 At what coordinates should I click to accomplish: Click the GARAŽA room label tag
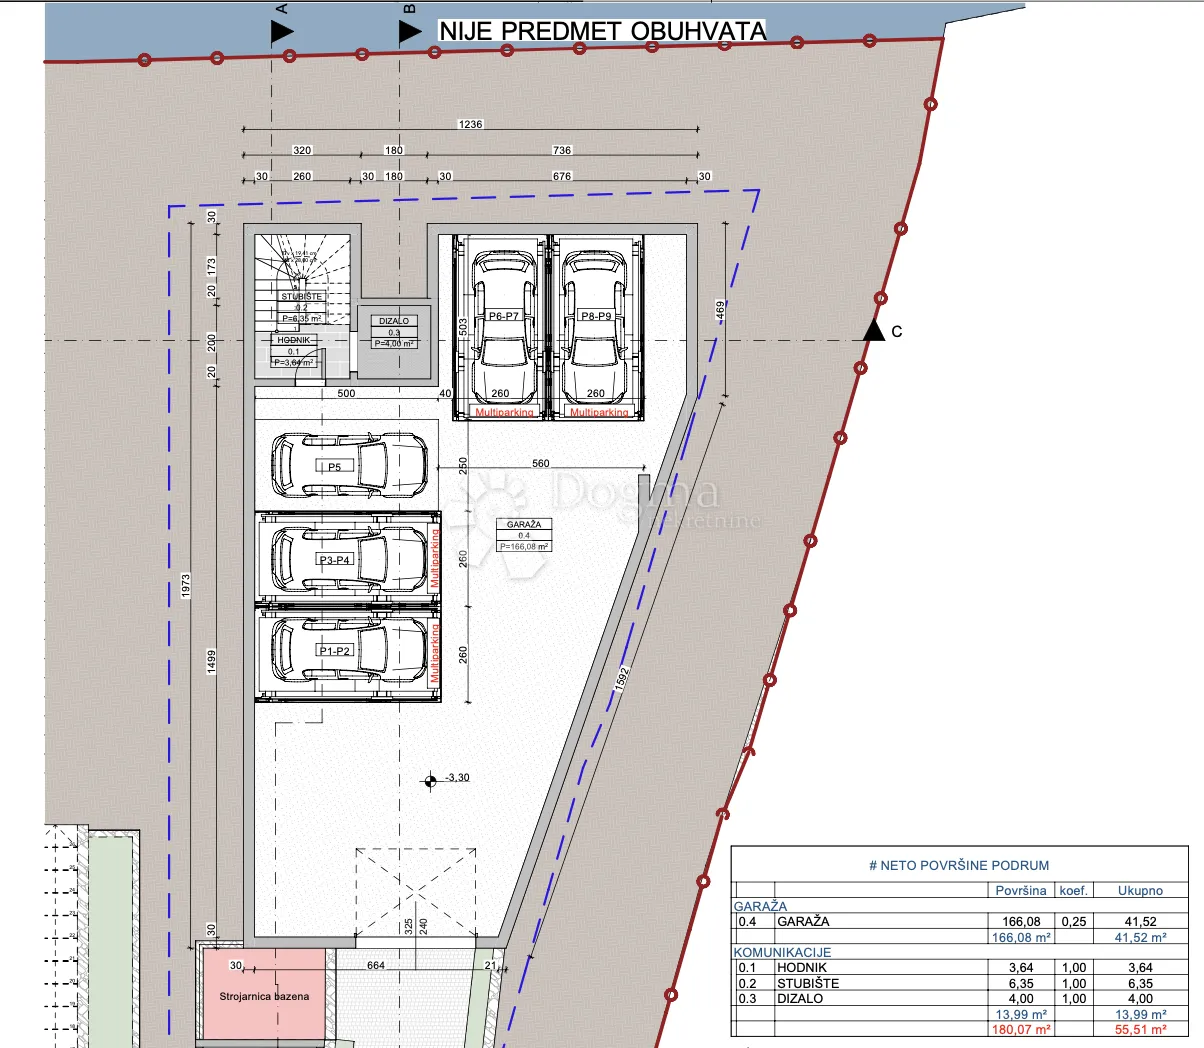(x=524, y=535)
